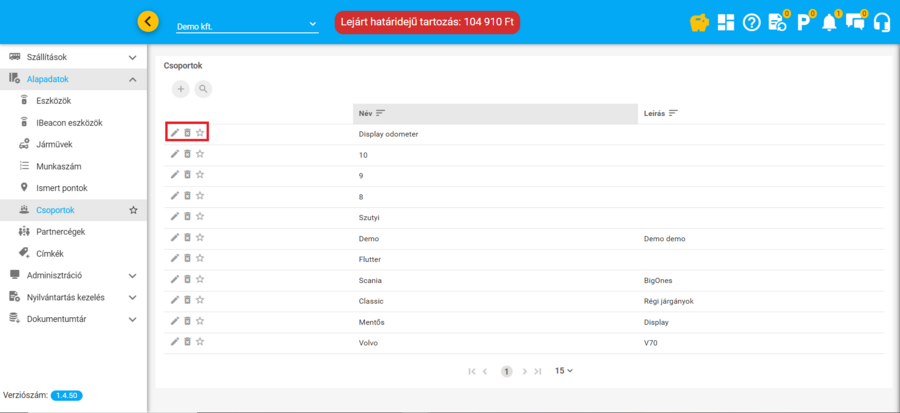Expand the Adminisztráció section

[133, 275]
